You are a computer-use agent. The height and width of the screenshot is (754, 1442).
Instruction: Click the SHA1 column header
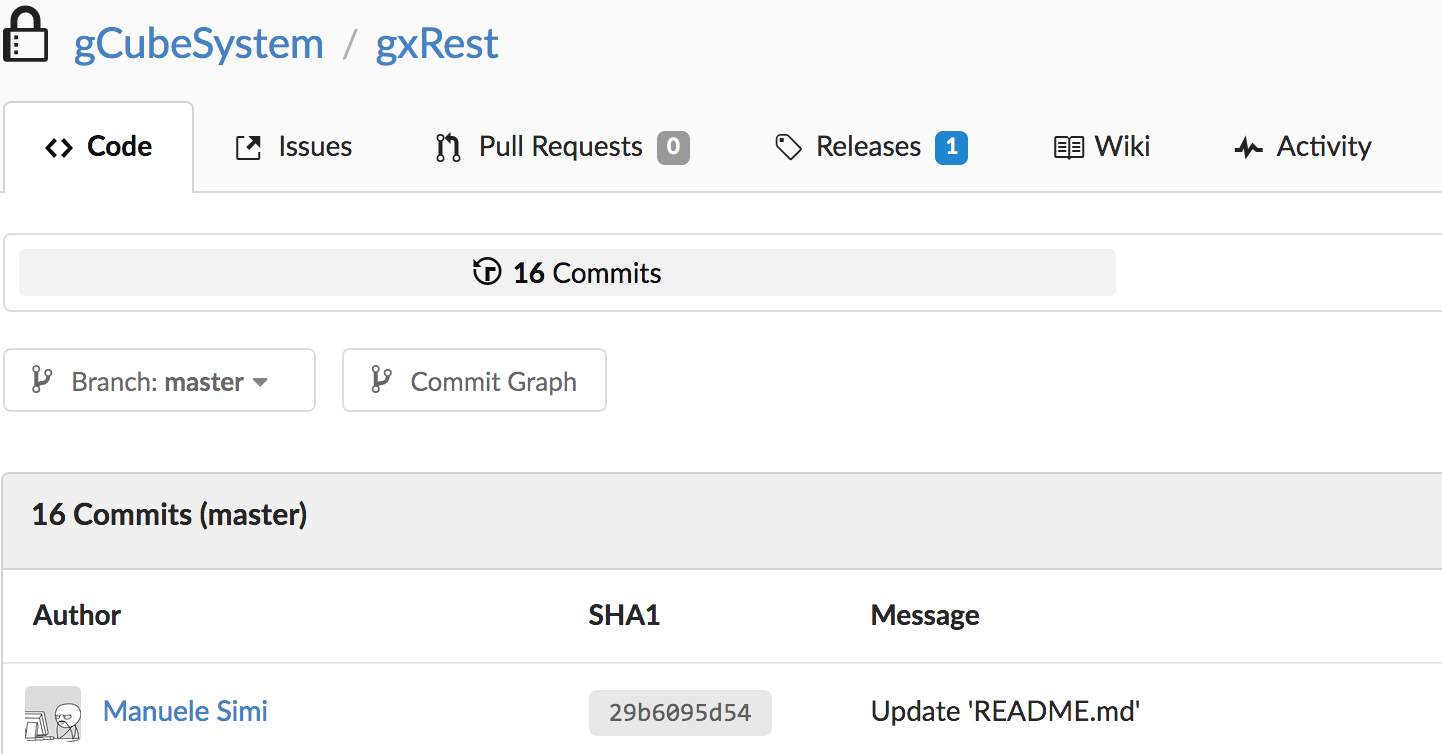tap(624, 615)
